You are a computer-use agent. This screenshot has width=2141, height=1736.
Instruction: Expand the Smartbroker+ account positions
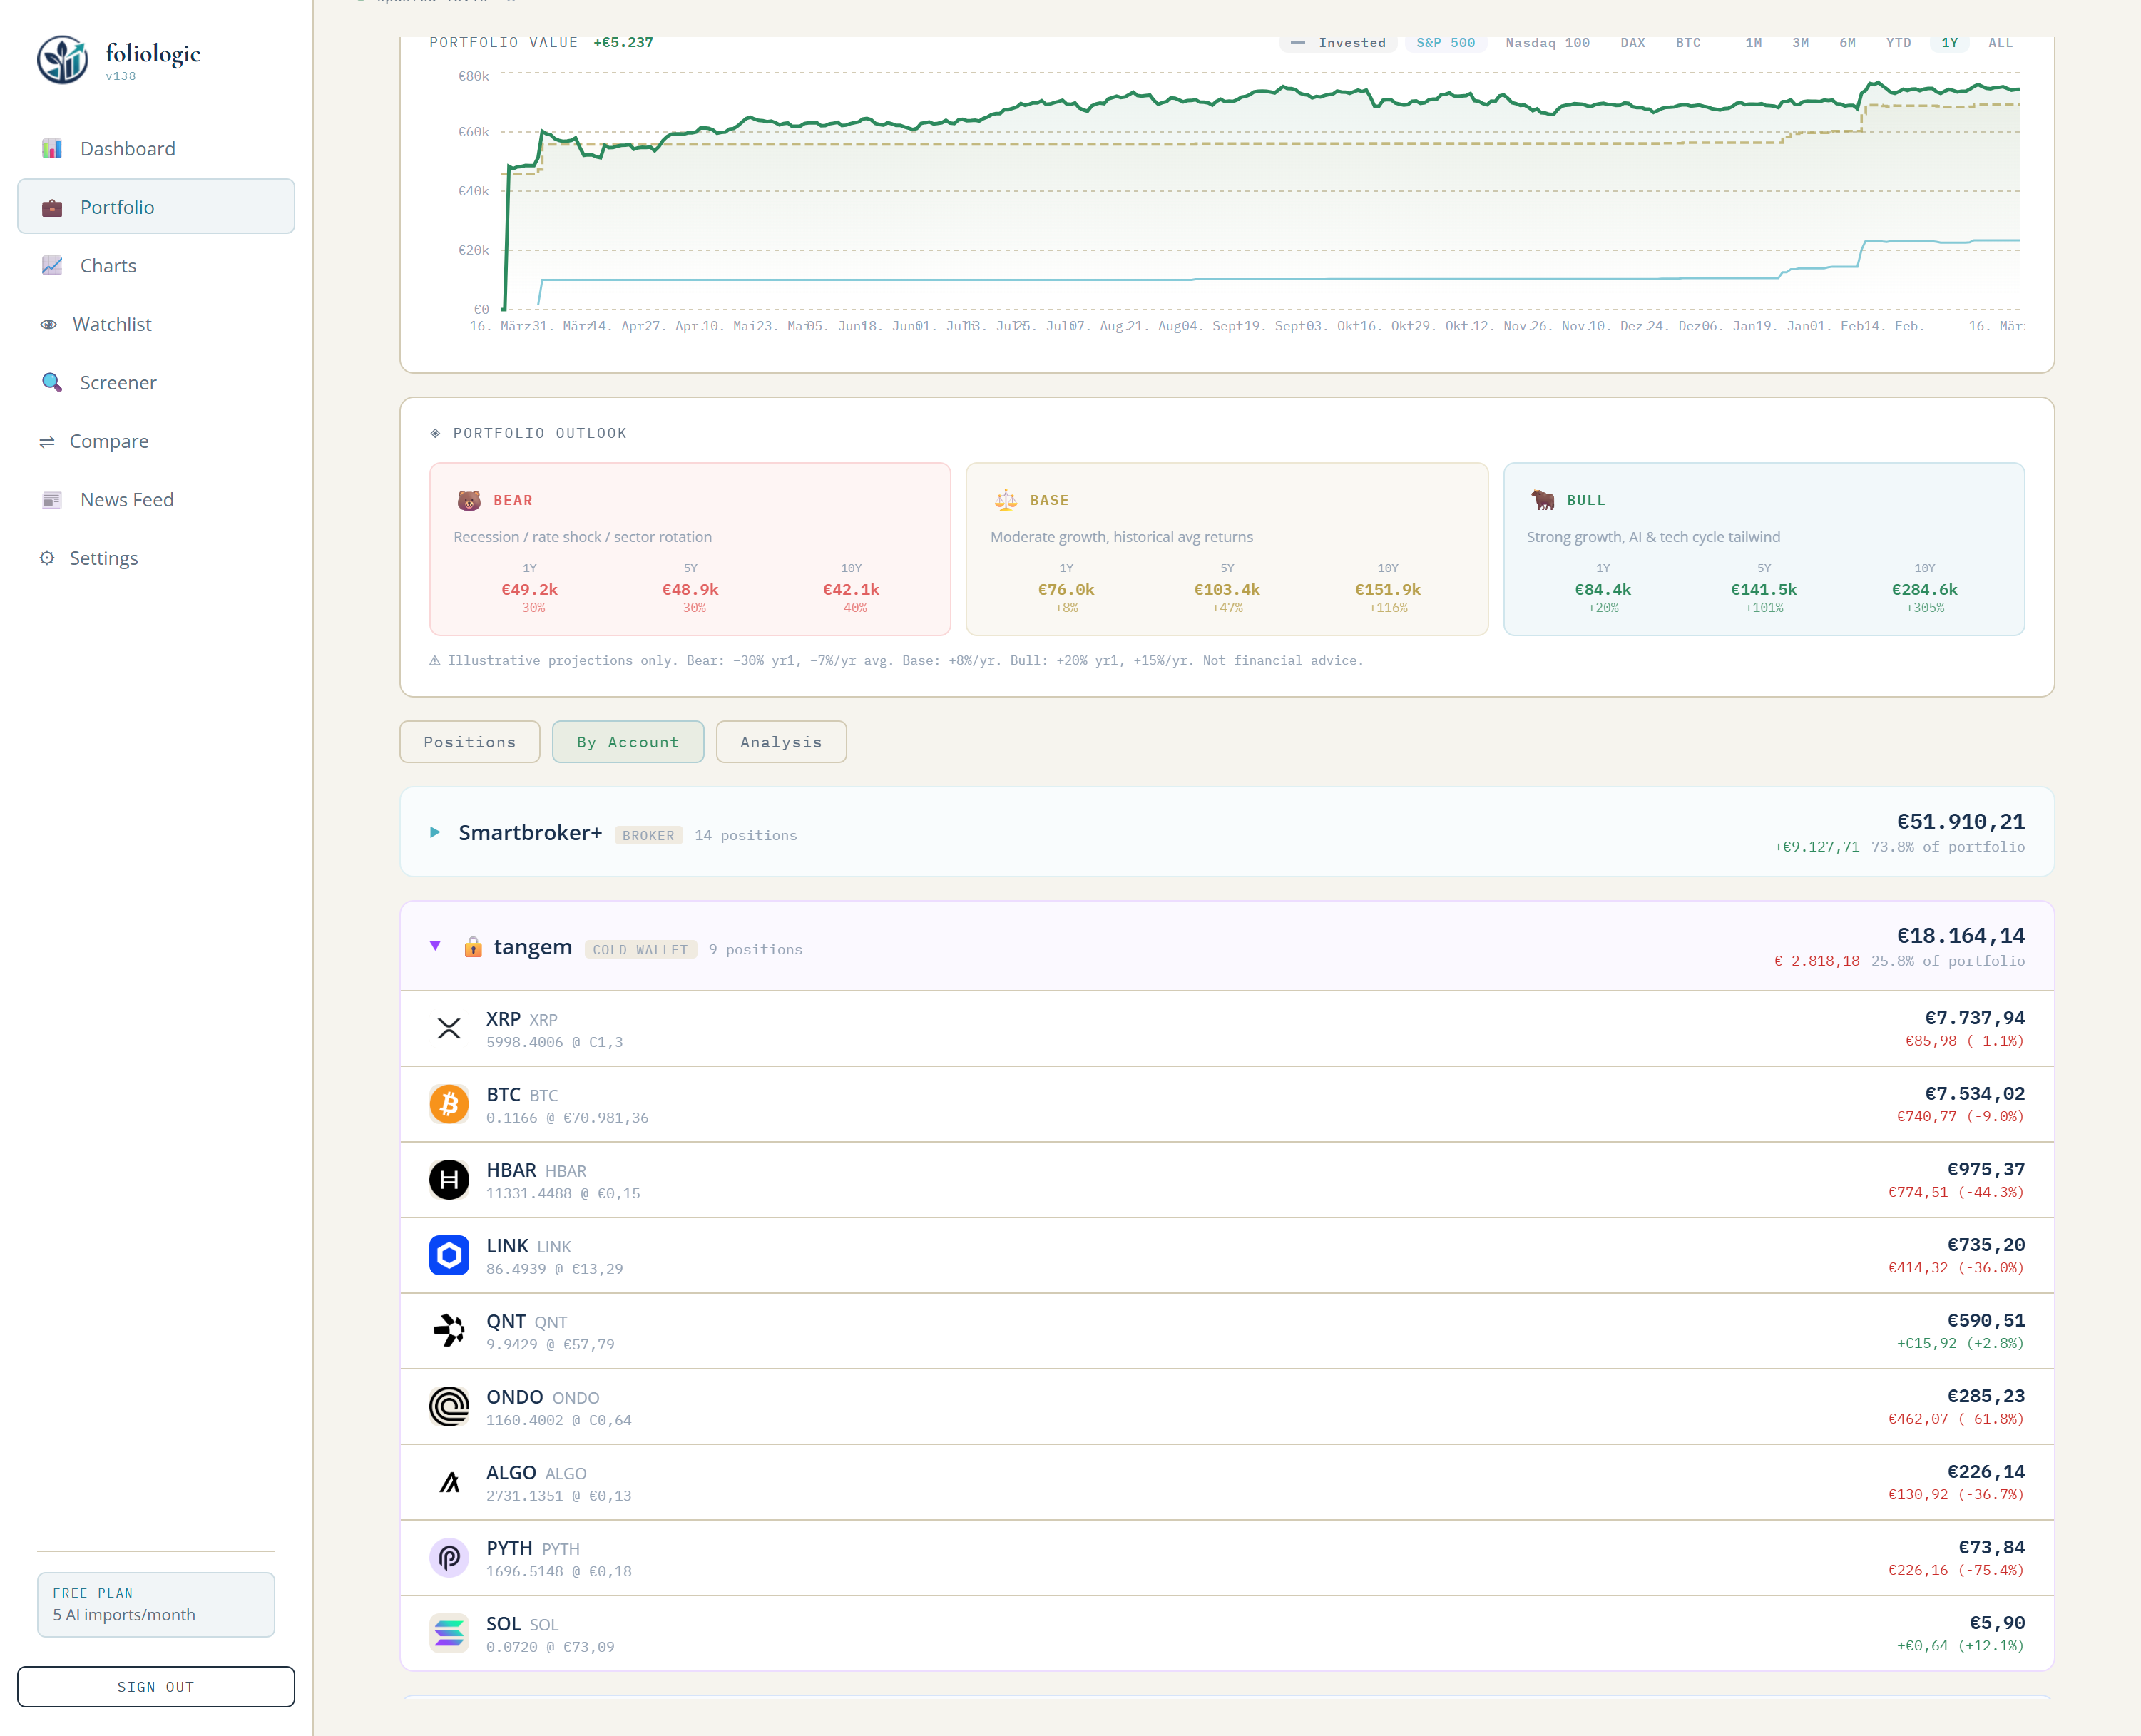pyautogui.click(x=436, y=832)
